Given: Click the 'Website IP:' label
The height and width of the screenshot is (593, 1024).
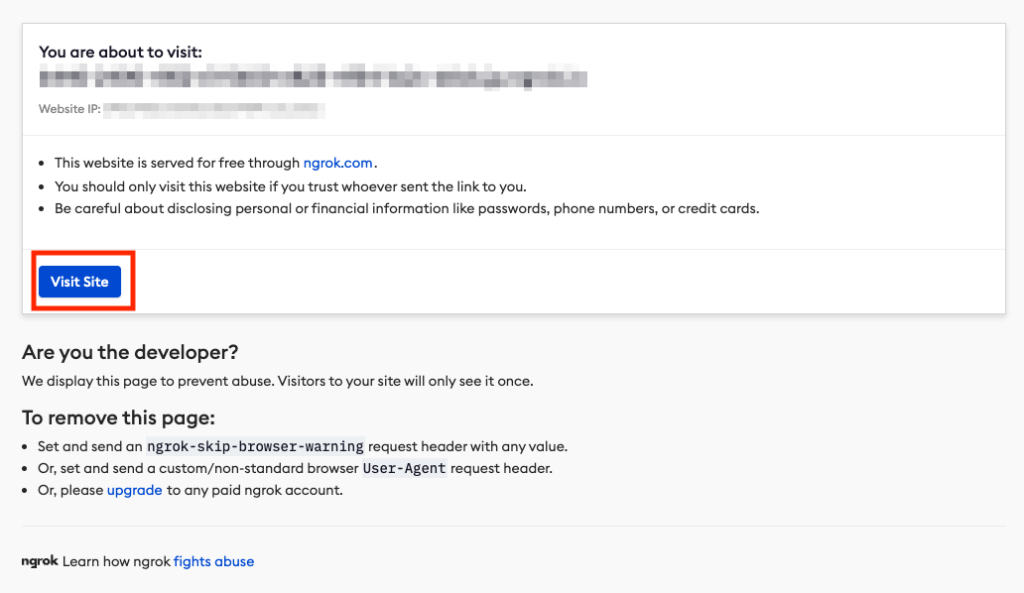Looking at the screenshot, I should [69, 109].
